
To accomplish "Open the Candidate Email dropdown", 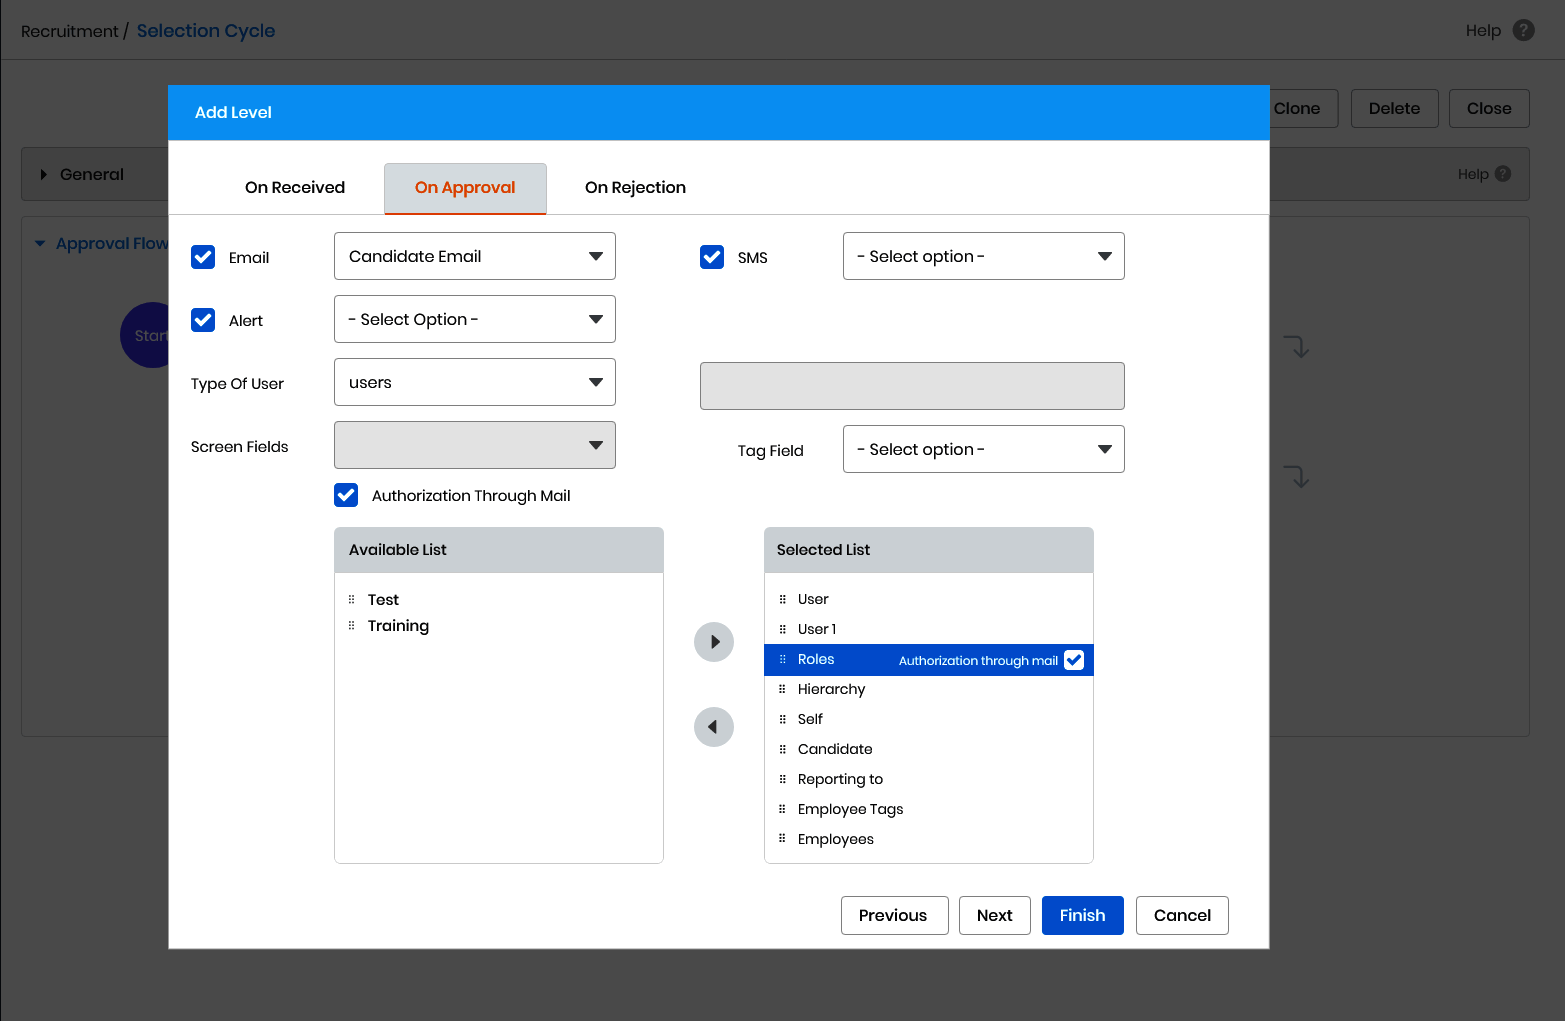I will click(475, 256).
